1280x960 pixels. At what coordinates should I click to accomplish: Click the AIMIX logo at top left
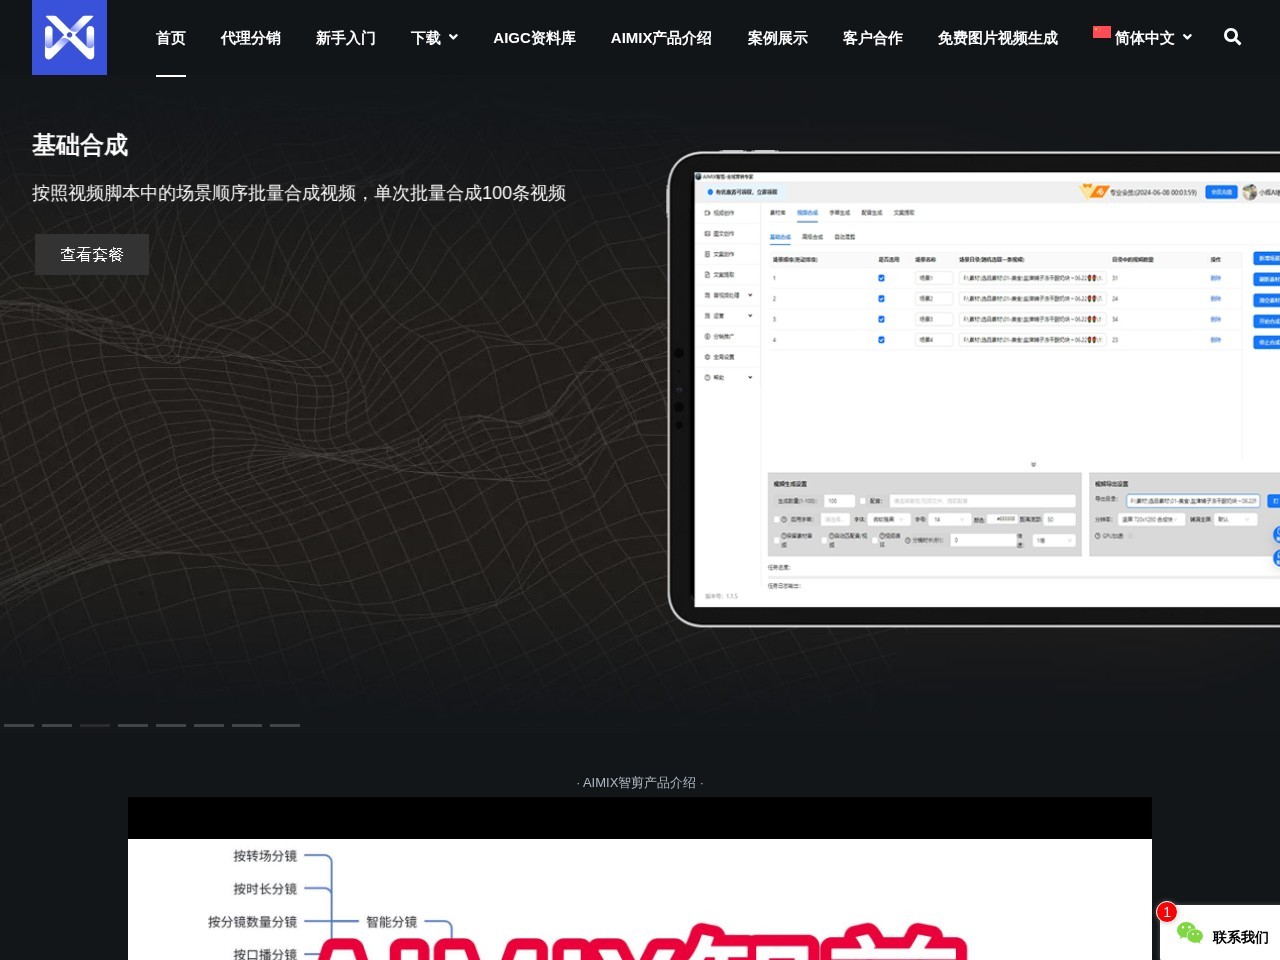(x=69, y=38)
